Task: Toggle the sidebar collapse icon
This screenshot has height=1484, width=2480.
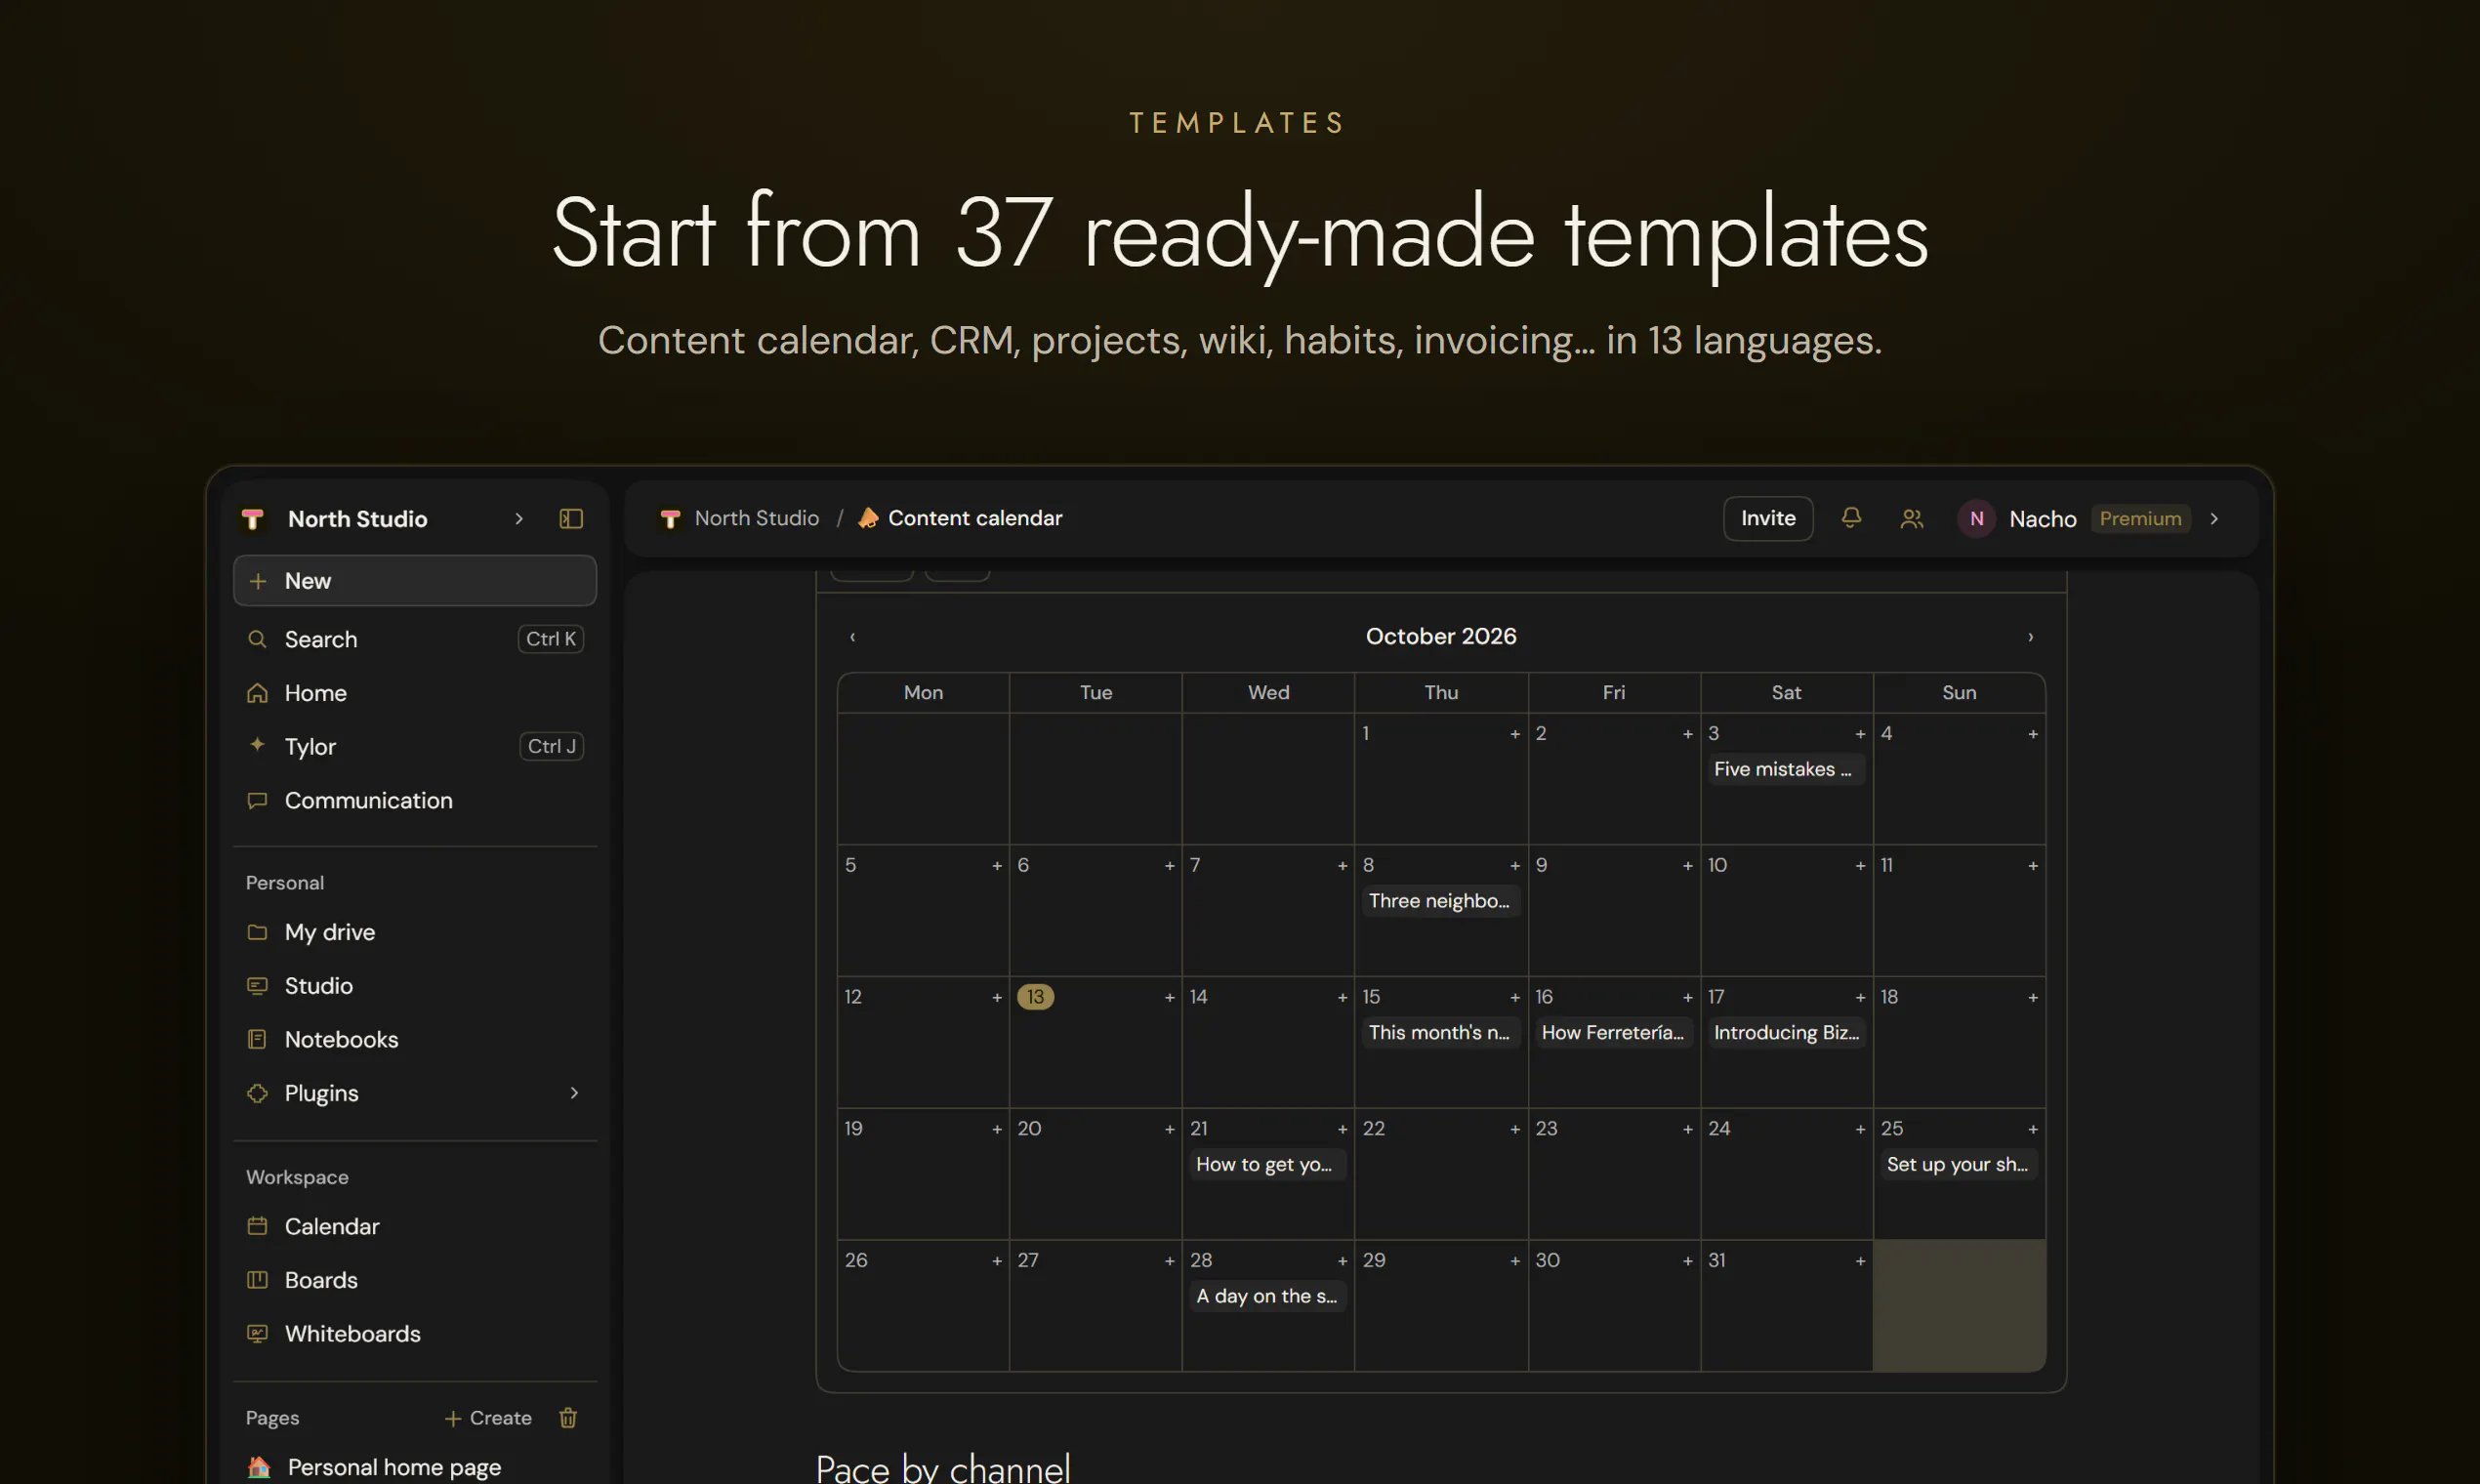Action: (x=571, y=518)
